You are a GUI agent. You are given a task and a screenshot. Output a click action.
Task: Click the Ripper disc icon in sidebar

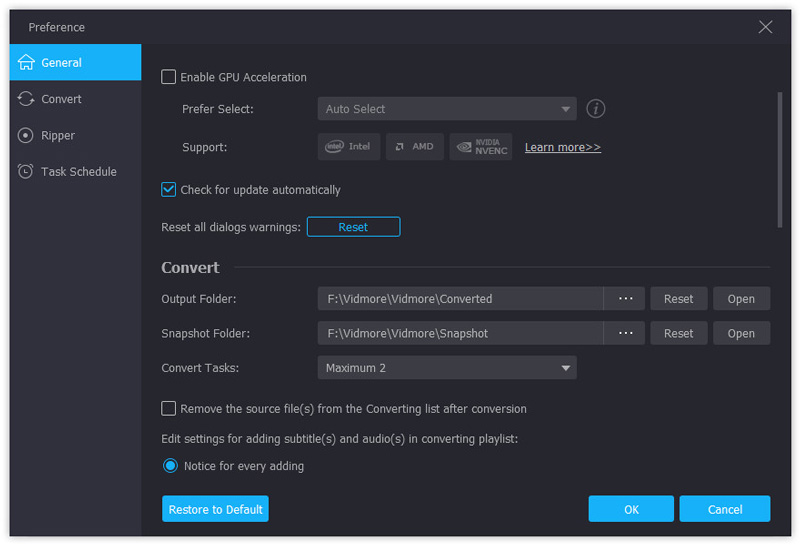[x=26, y=135]
